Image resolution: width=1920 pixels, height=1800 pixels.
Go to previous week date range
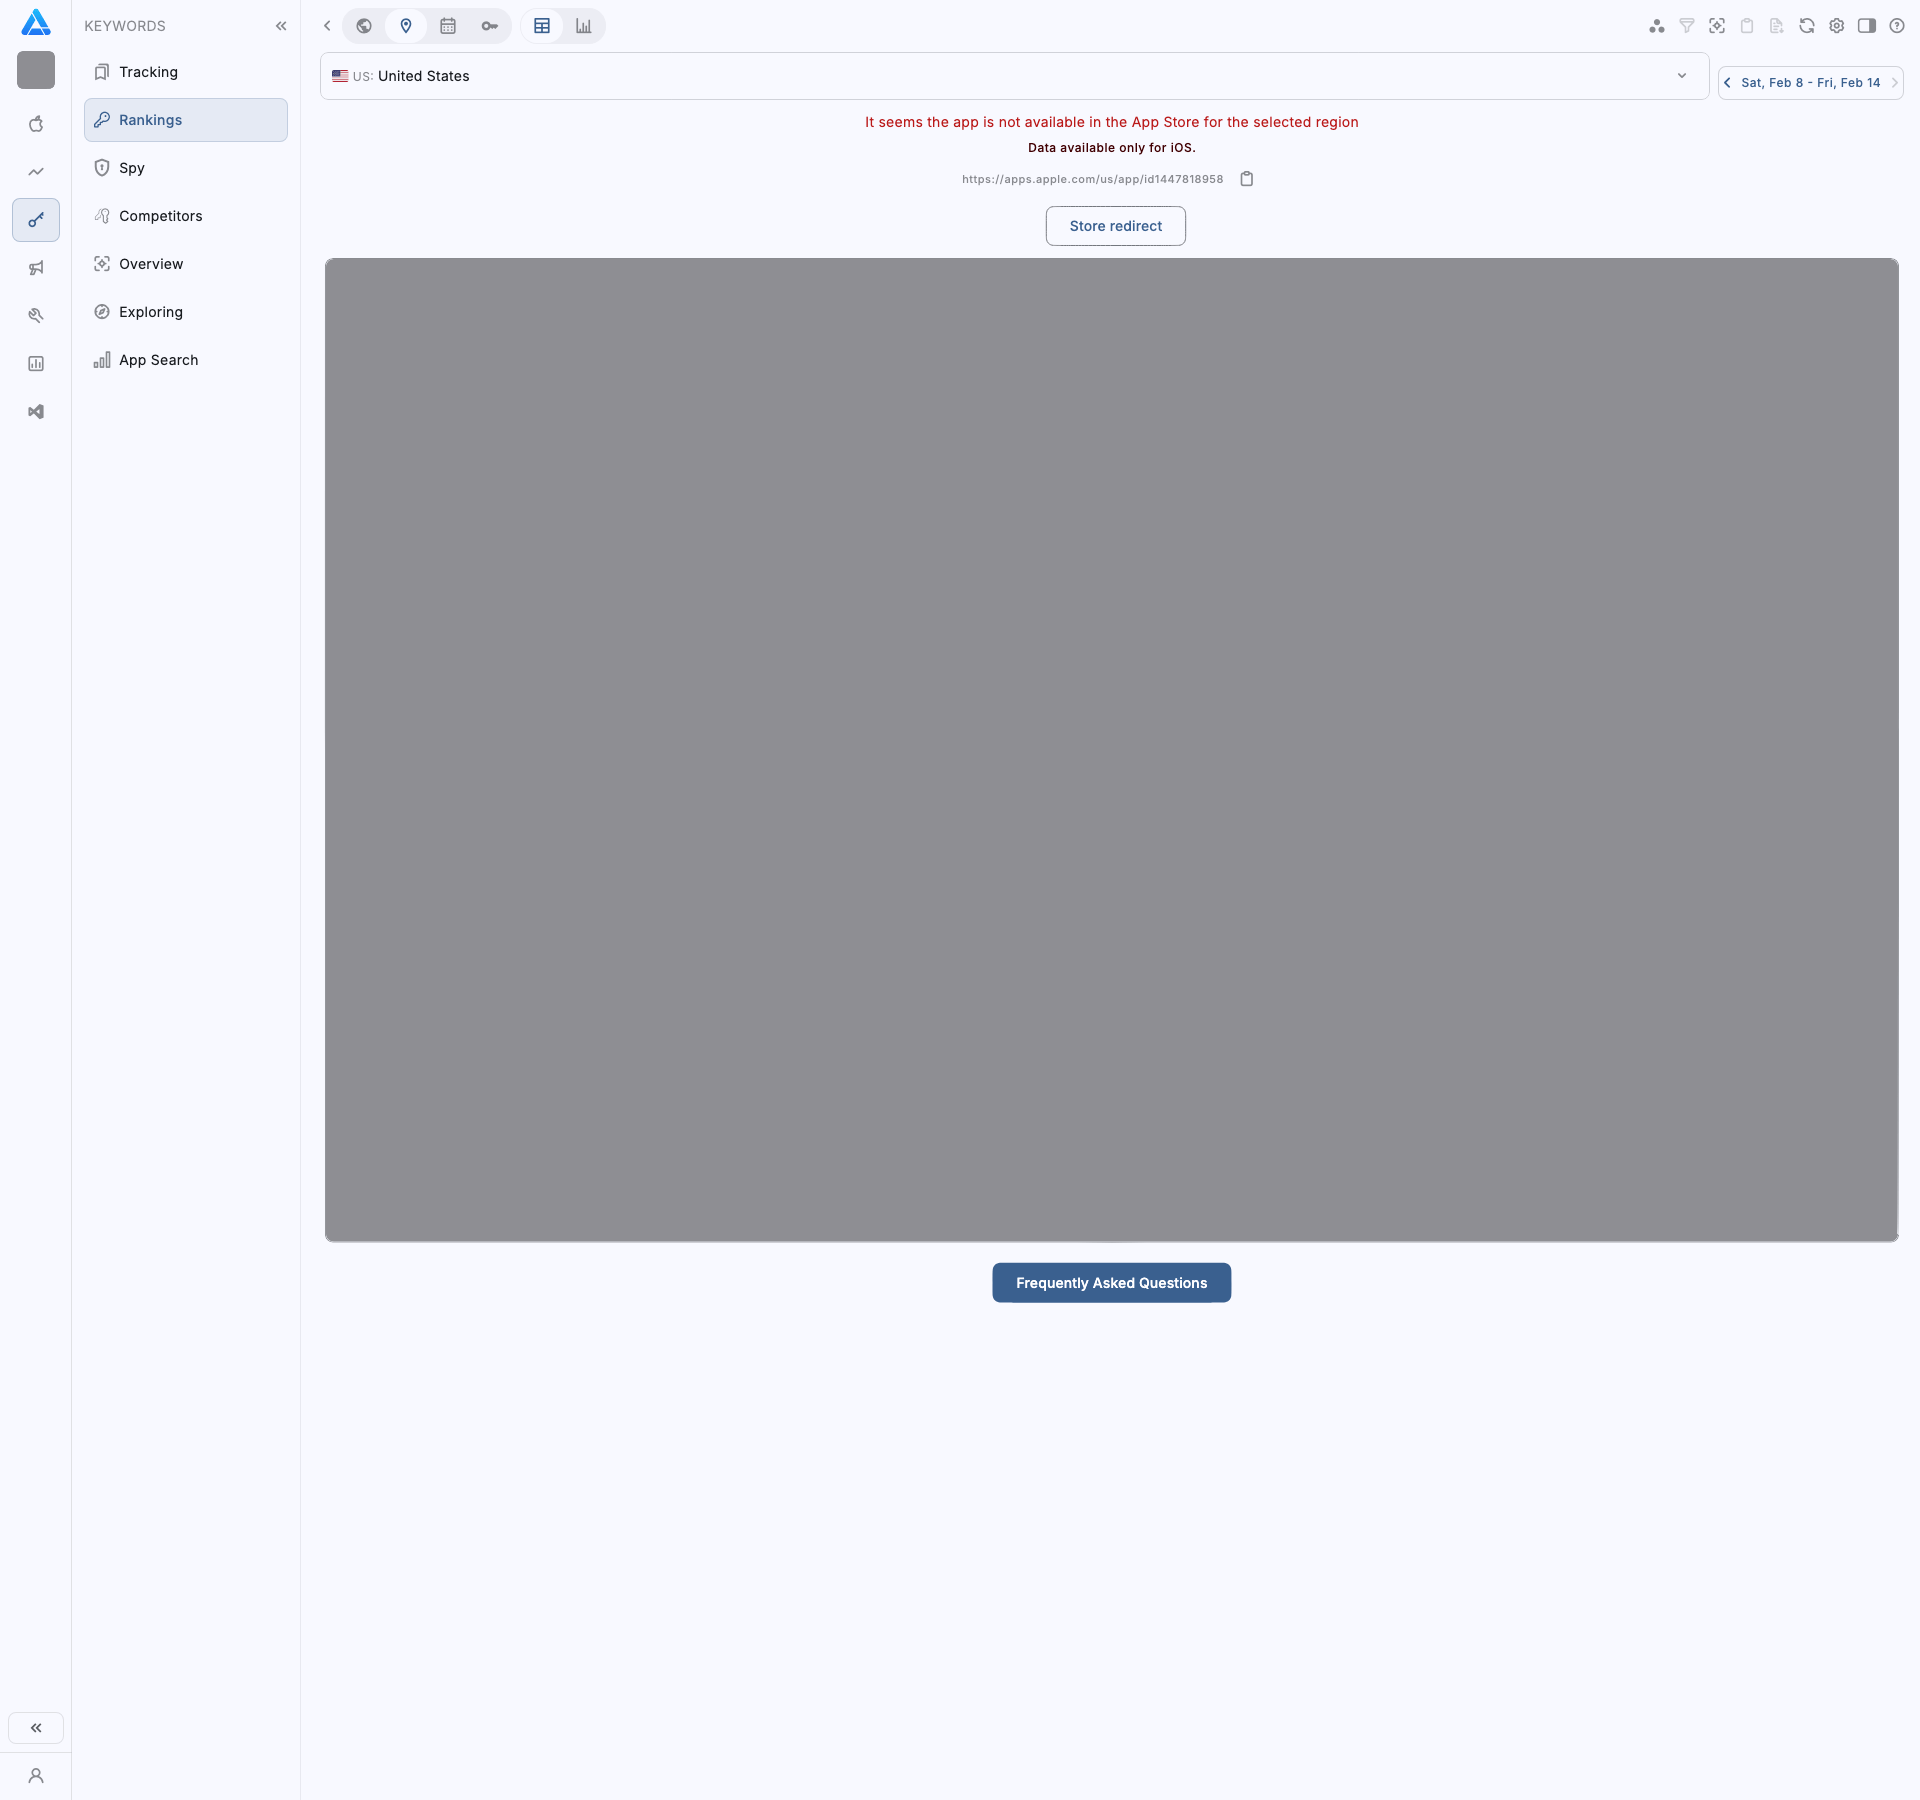click(x=1727, y=83)
